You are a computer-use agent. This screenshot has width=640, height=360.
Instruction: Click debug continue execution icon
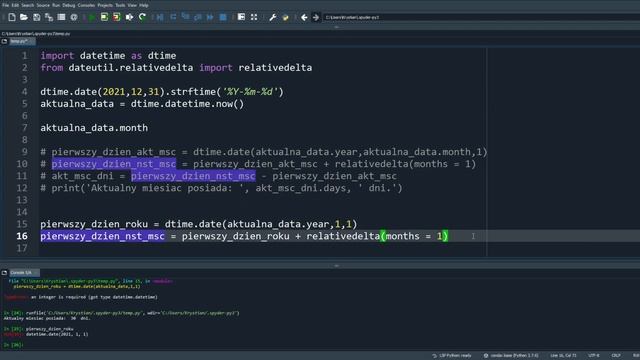pos(210,17)
